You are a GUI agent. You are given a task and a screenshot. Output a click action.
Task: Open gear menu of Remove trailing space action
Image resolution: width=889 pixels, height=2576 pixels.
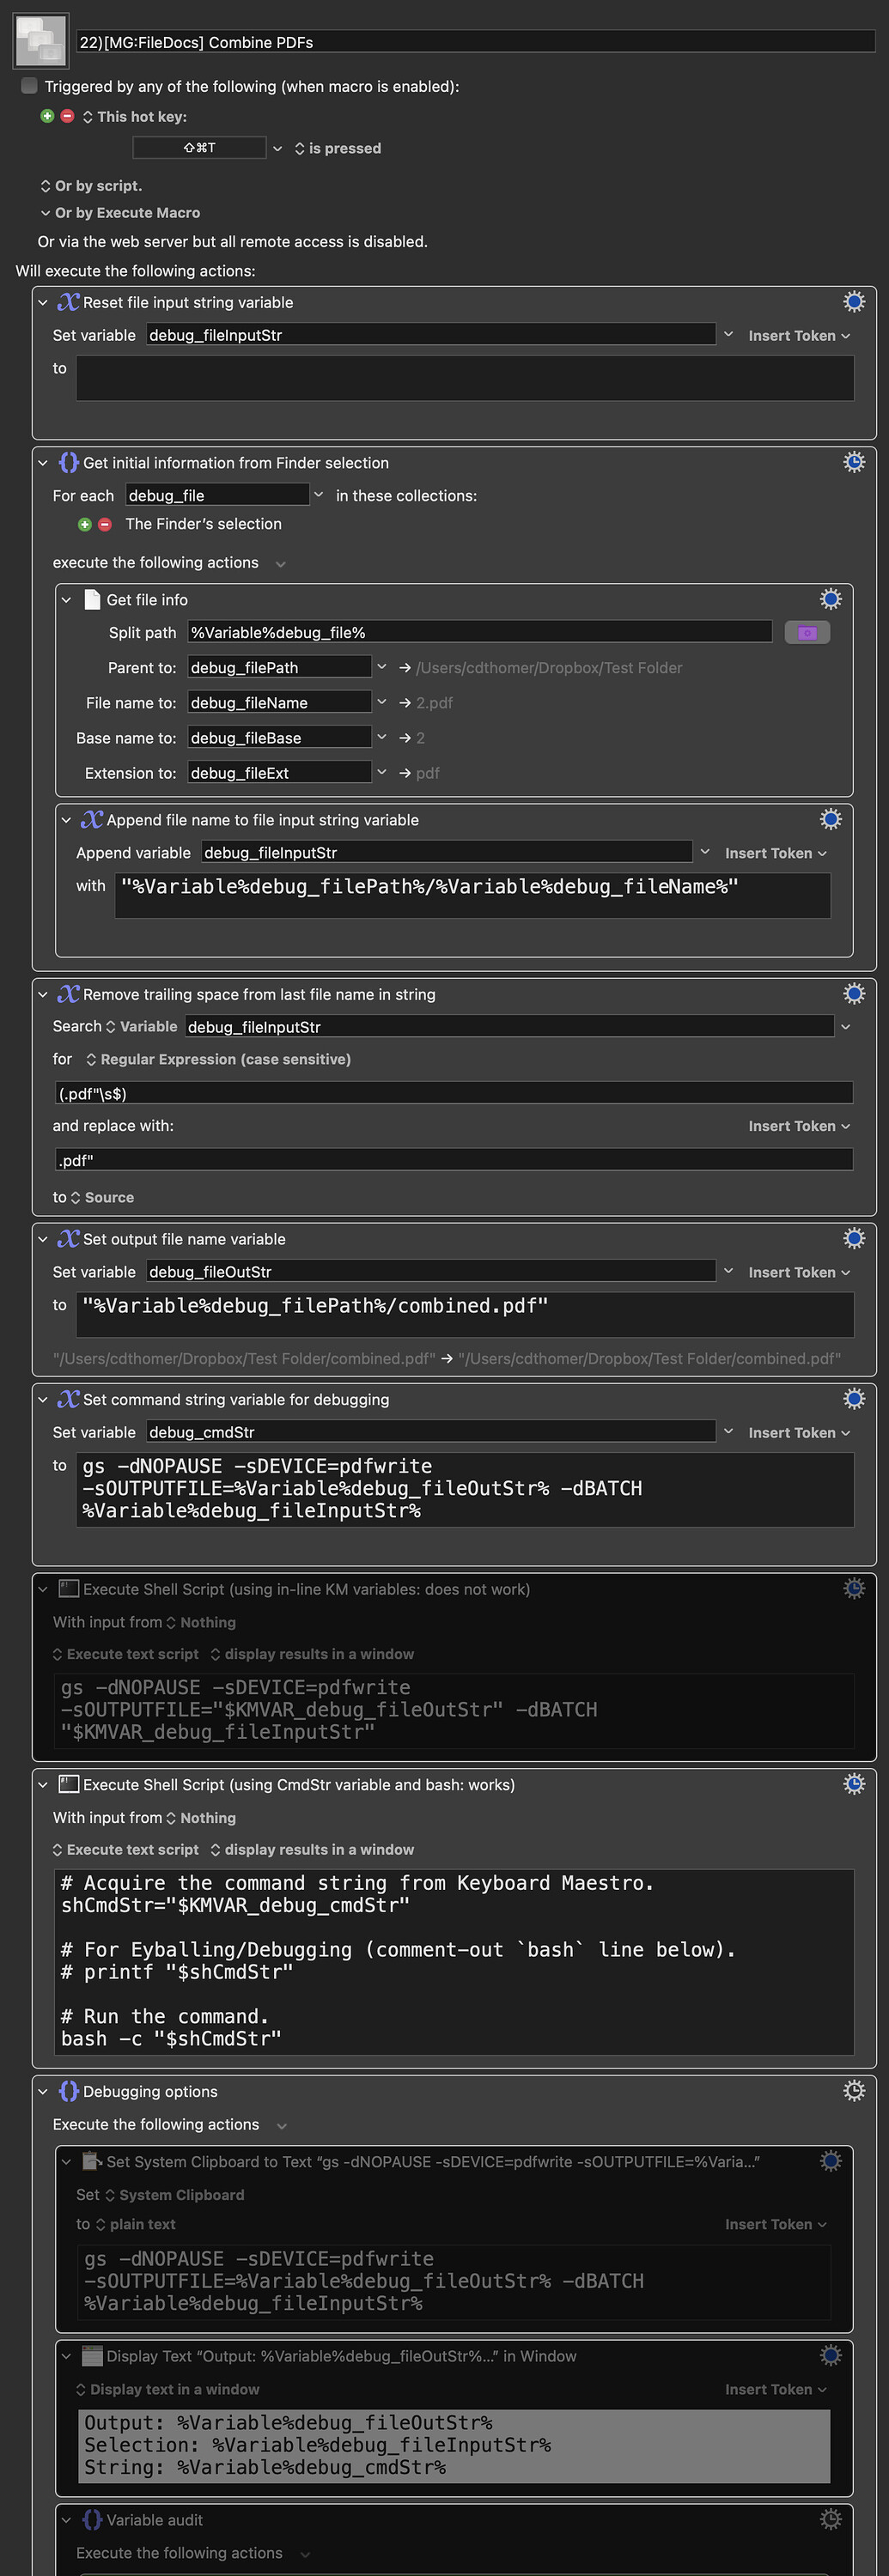point(854,994)
